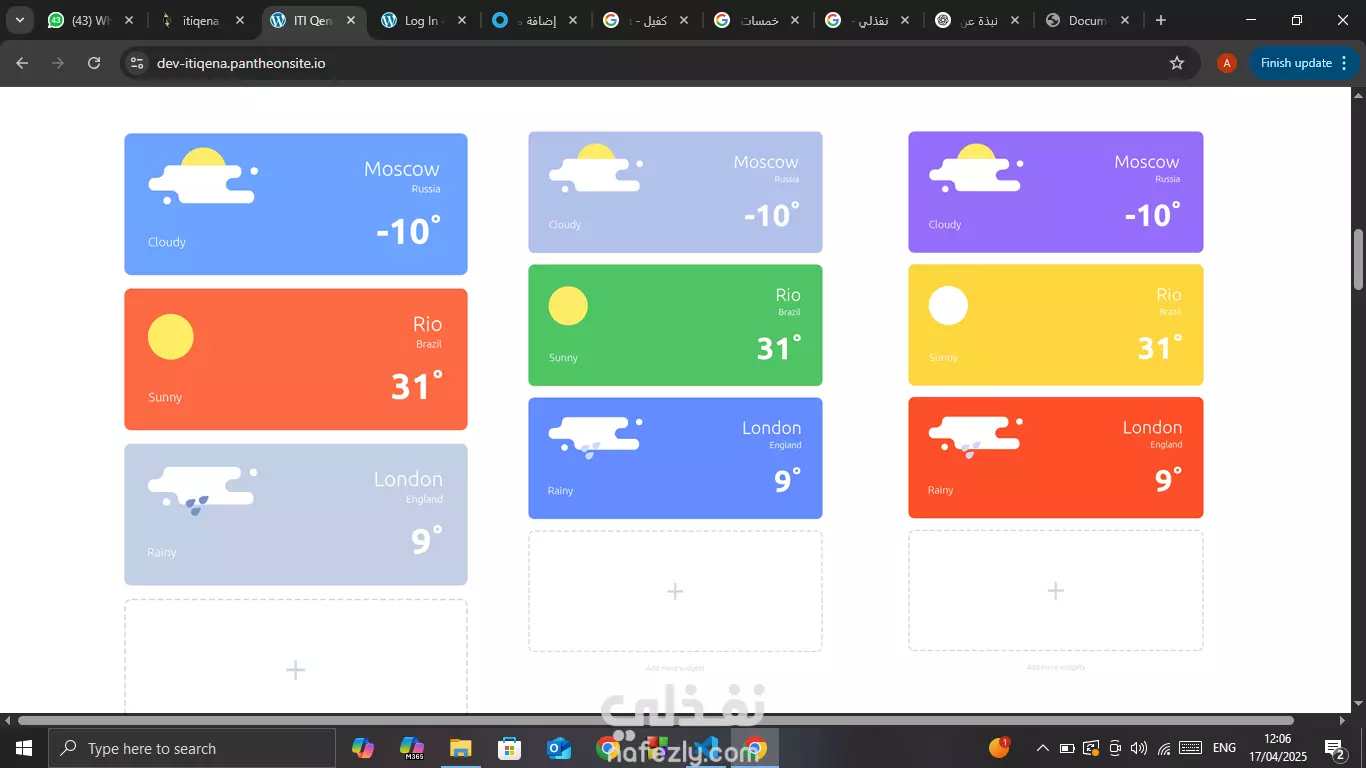Click cloudy icon on lavender Moscow card

596,168
